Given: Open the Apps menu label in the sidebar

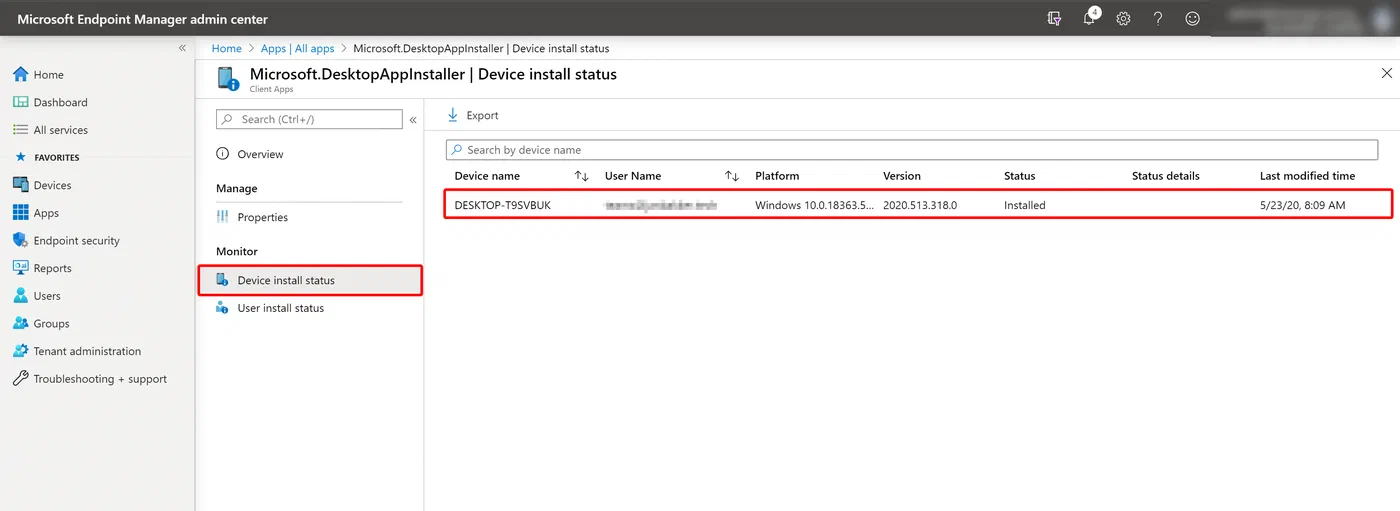Looking at the screenshot, I should pyautogui.click(x=46, y=213).
